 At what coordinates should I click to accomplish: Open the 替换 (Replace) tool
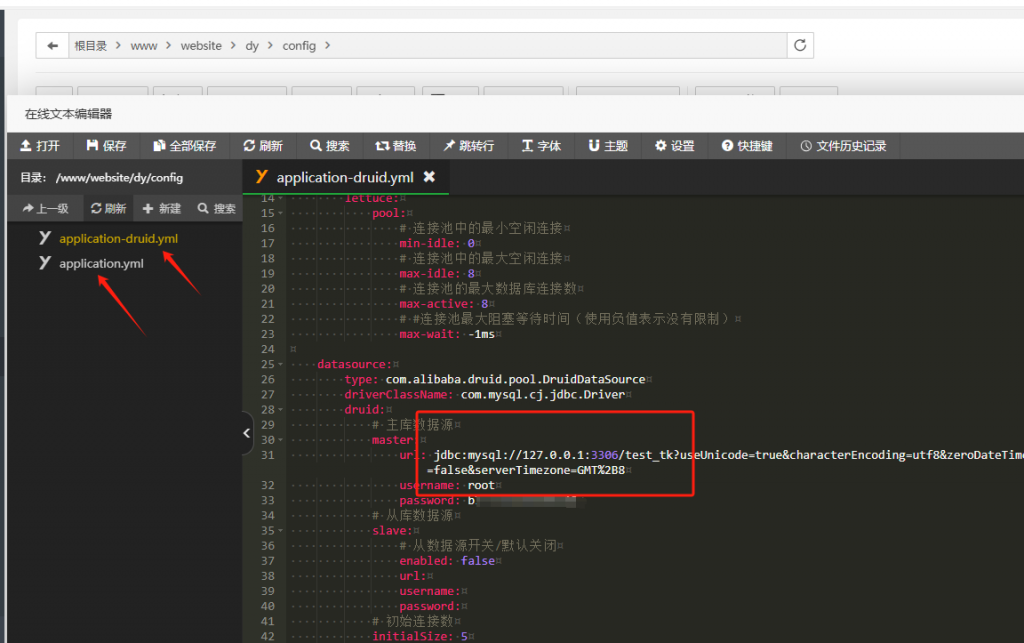(x=396, y=146)
